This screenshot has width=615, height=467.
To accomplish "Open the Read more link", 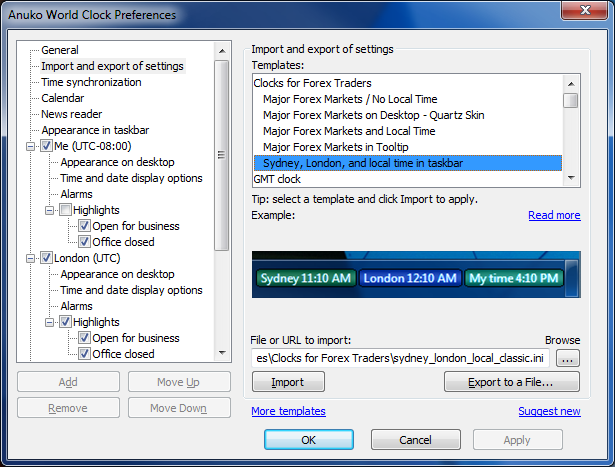I will click(x=554, y=215).
